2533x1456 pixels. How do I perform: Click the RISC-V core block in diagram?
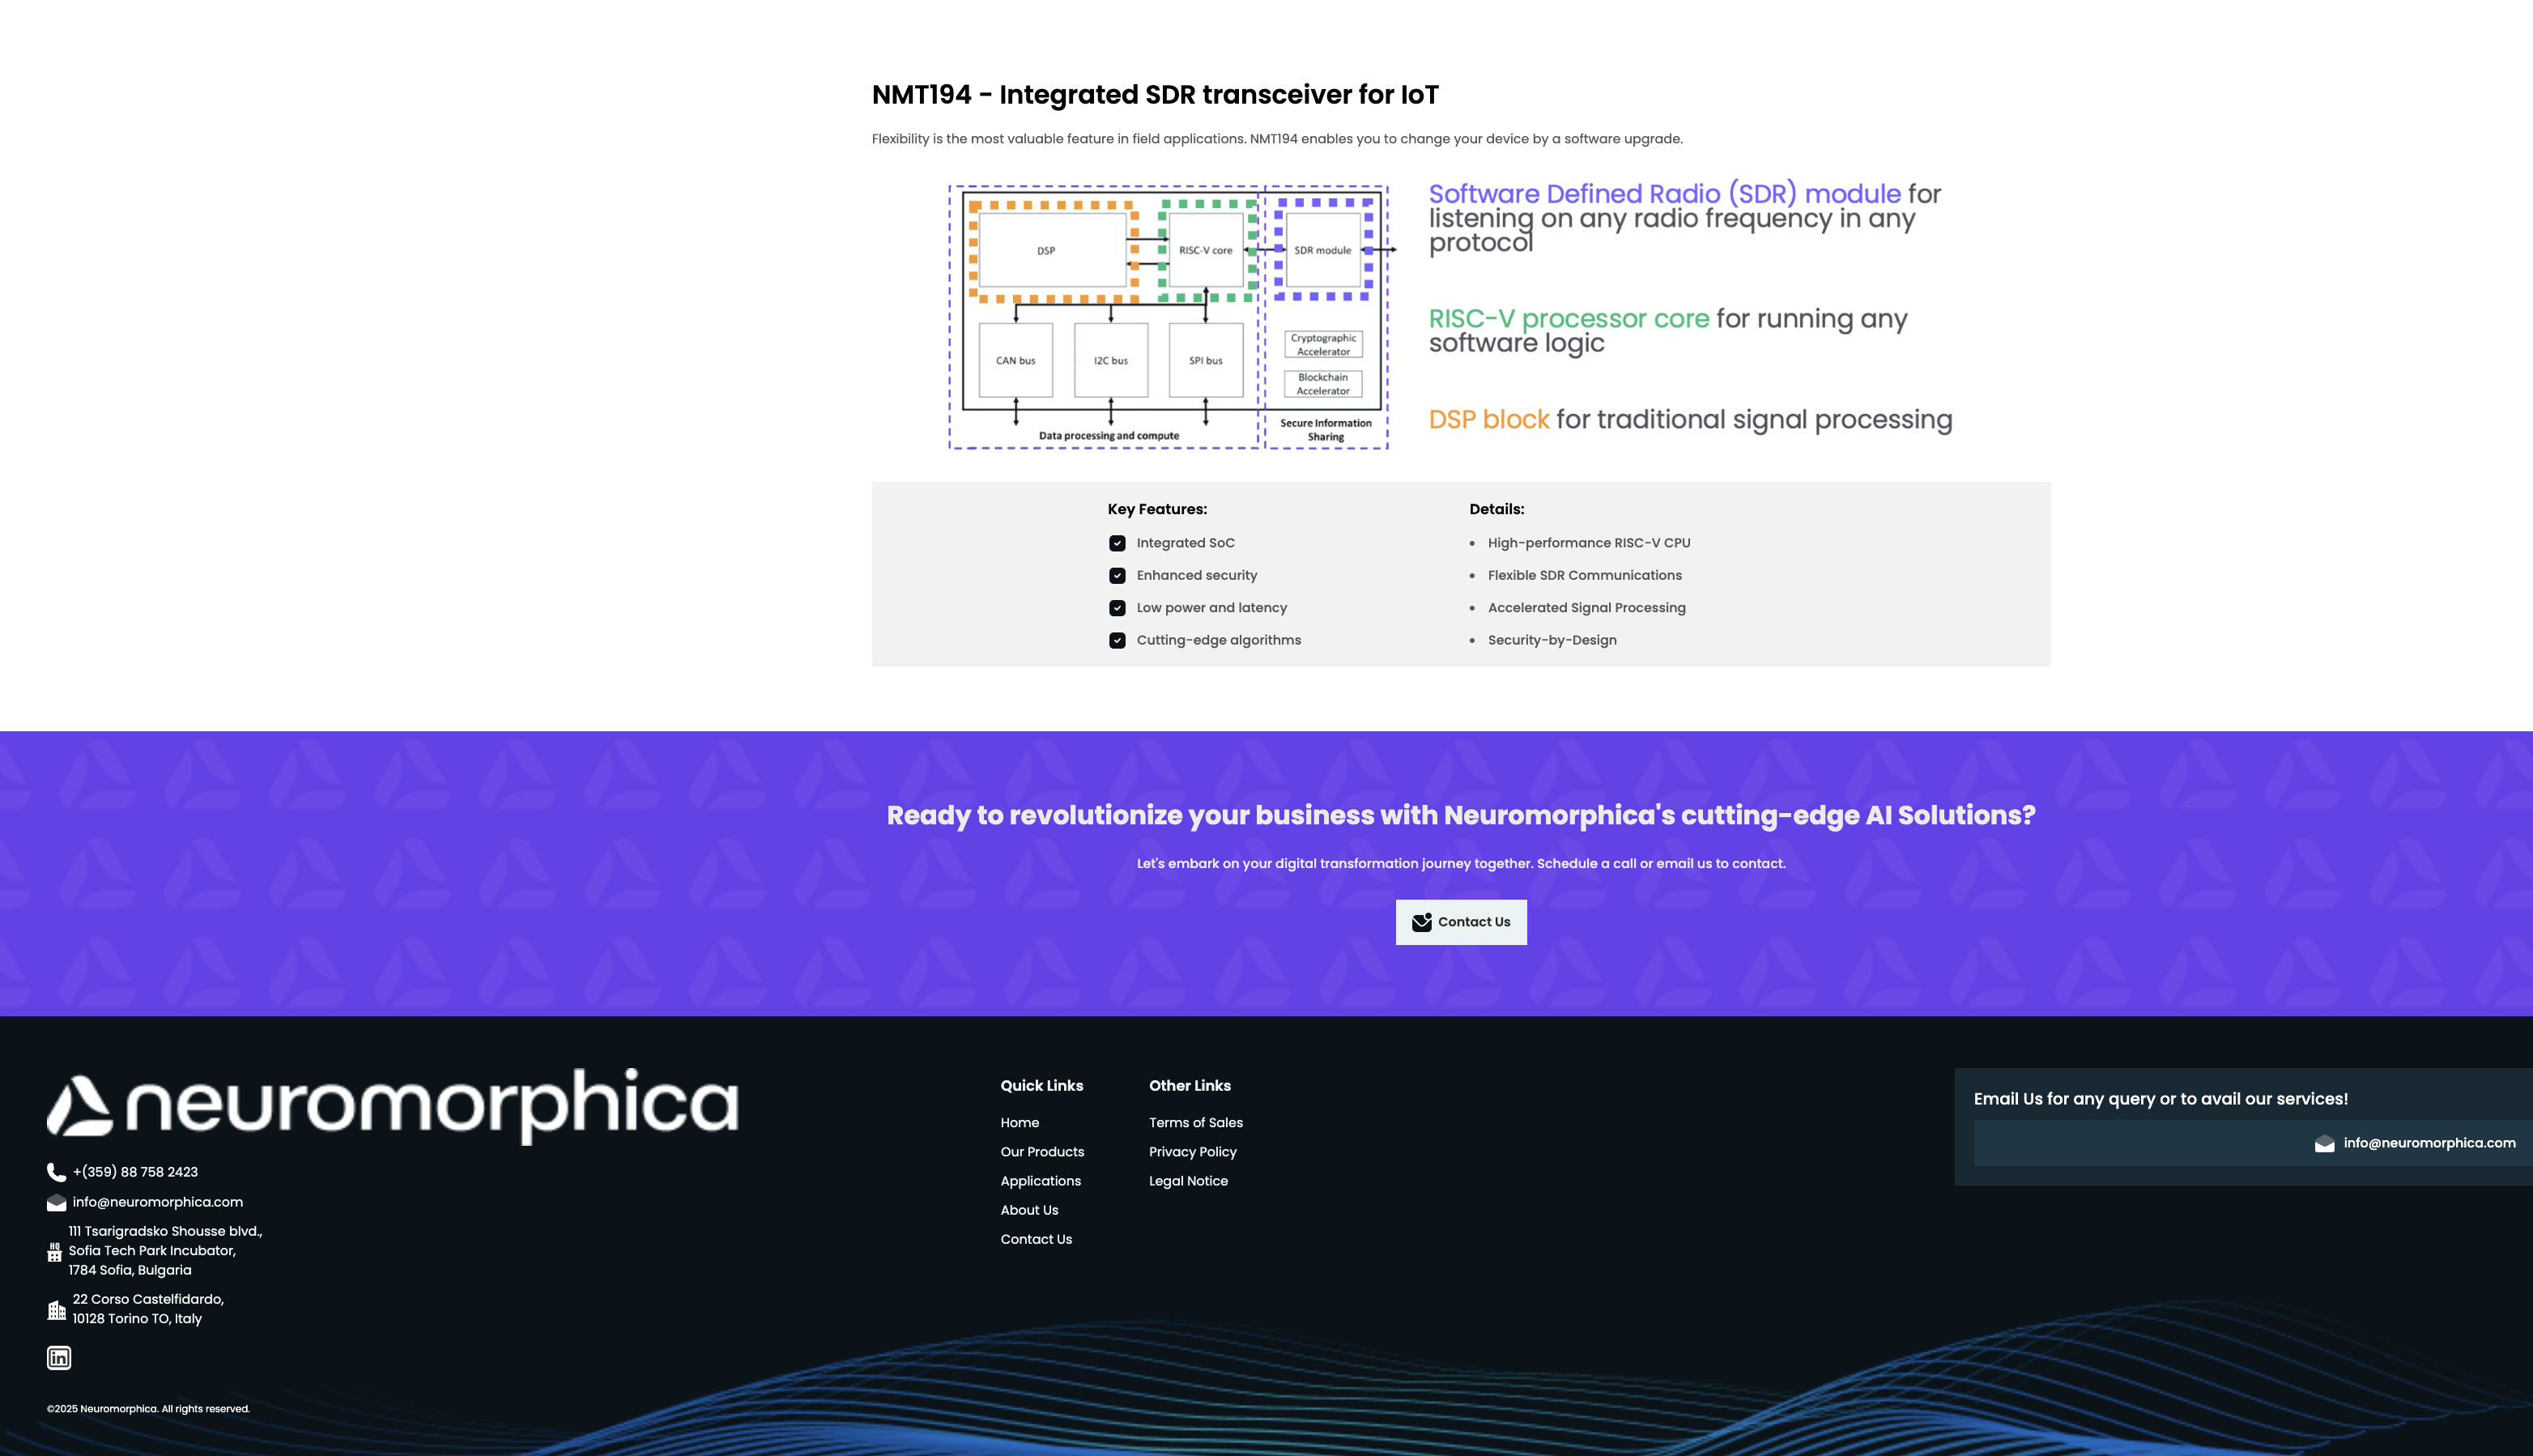(x=1205, y=250)
